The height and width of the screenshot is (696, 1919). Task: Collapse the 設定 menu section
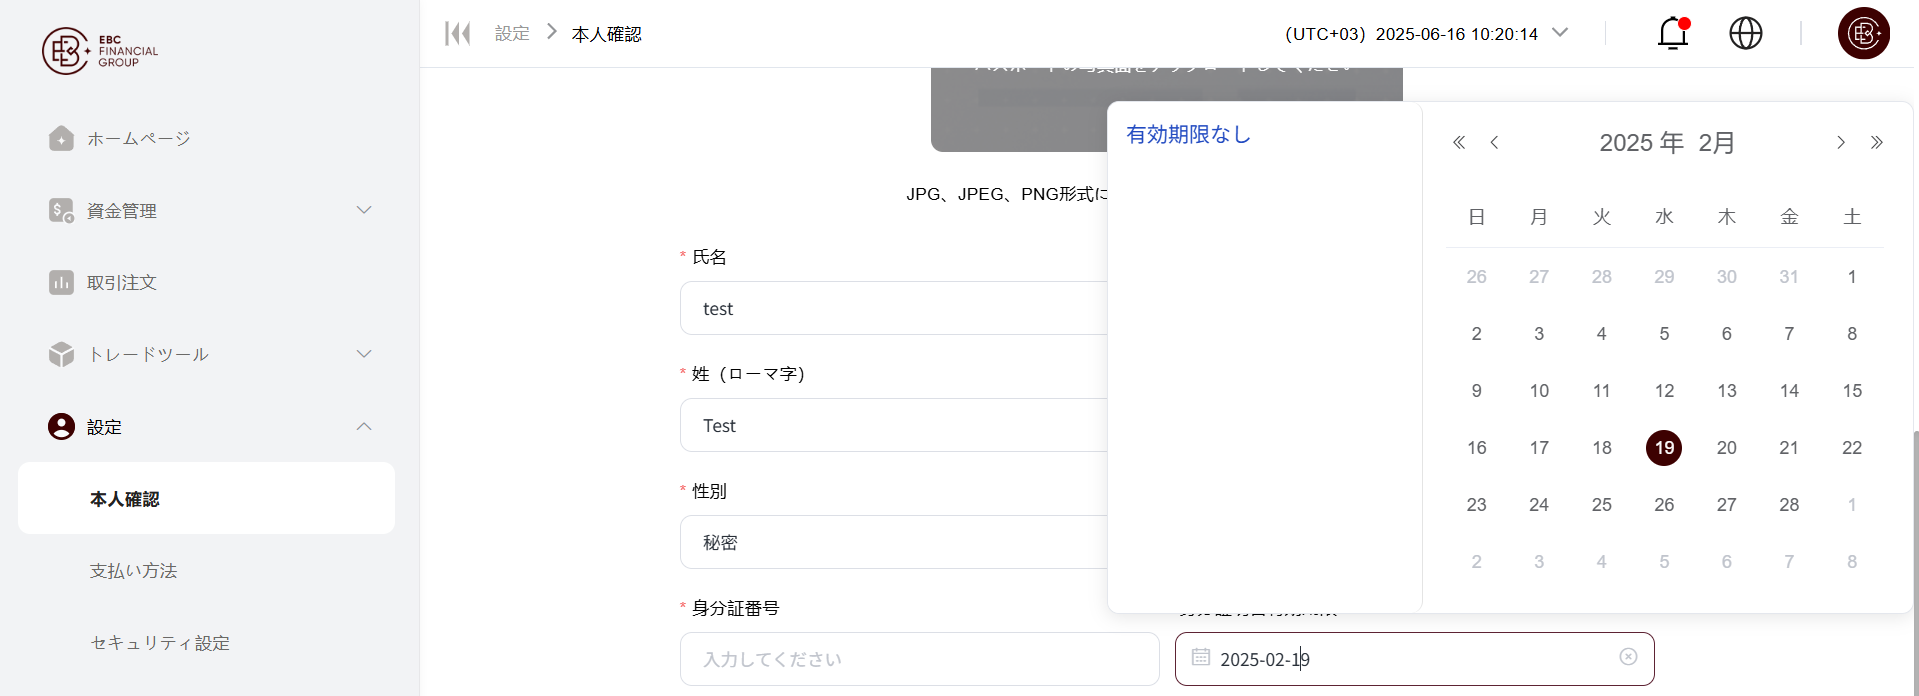[x=364, y=427]
